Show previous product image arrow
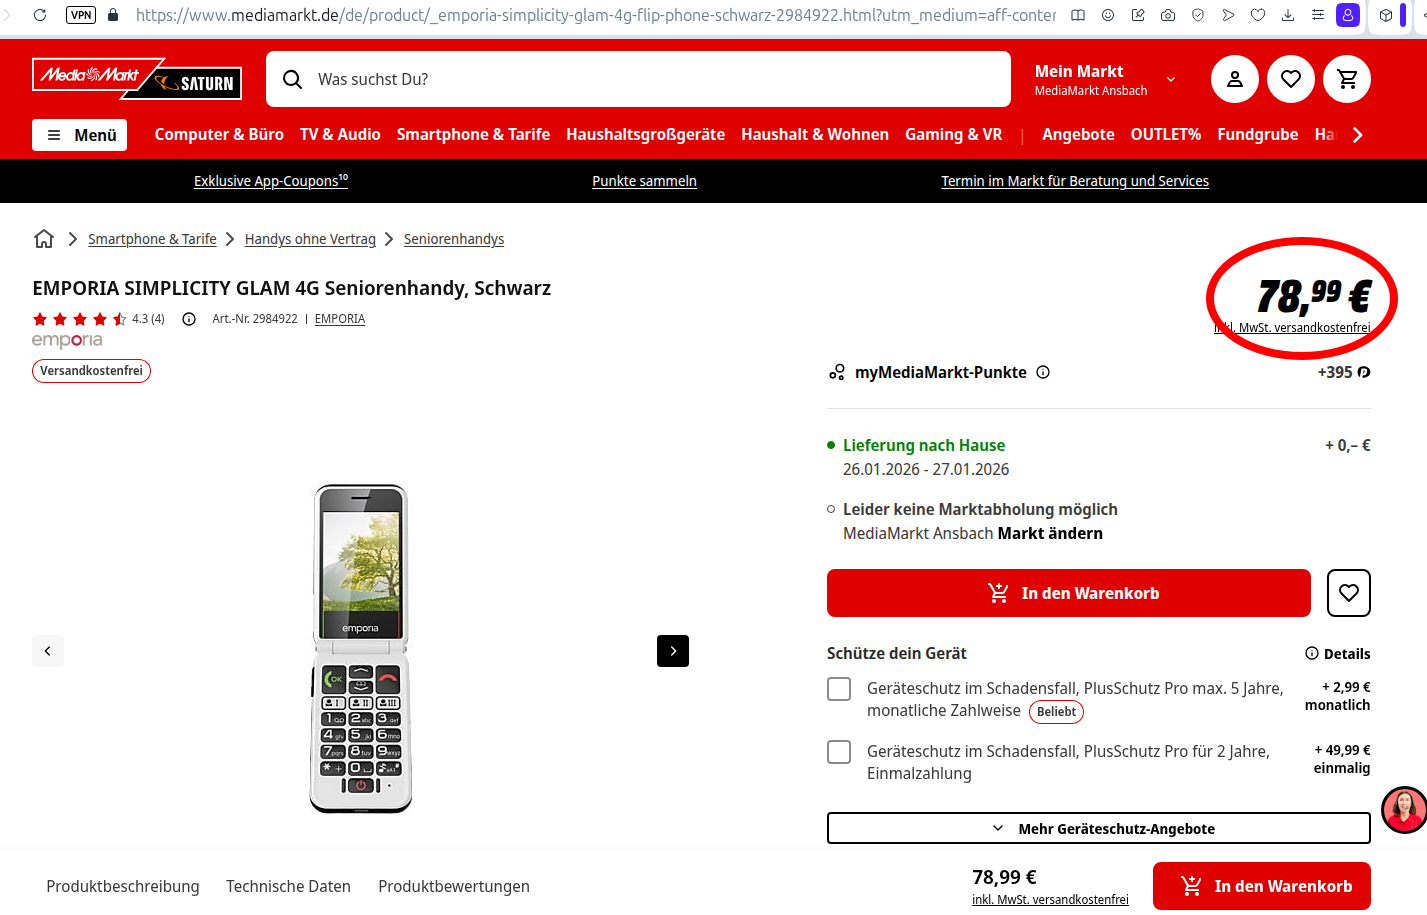The height and width of the screenshot is (915, 1427). pyautogui.click(x=48, y=651)
